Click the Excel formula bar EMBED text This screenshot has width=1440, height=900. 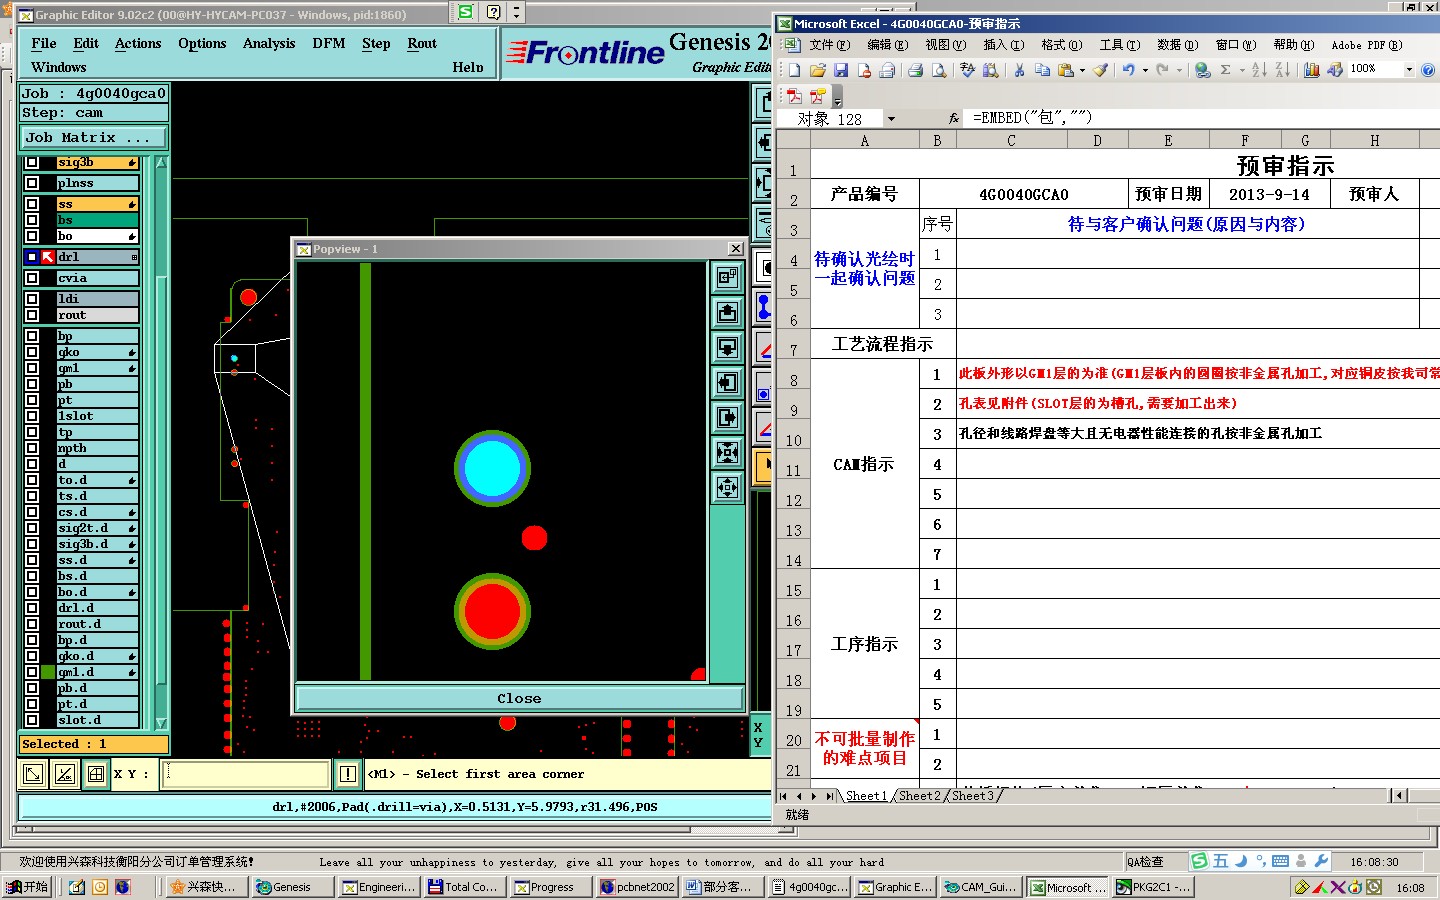pos(1032,118)
